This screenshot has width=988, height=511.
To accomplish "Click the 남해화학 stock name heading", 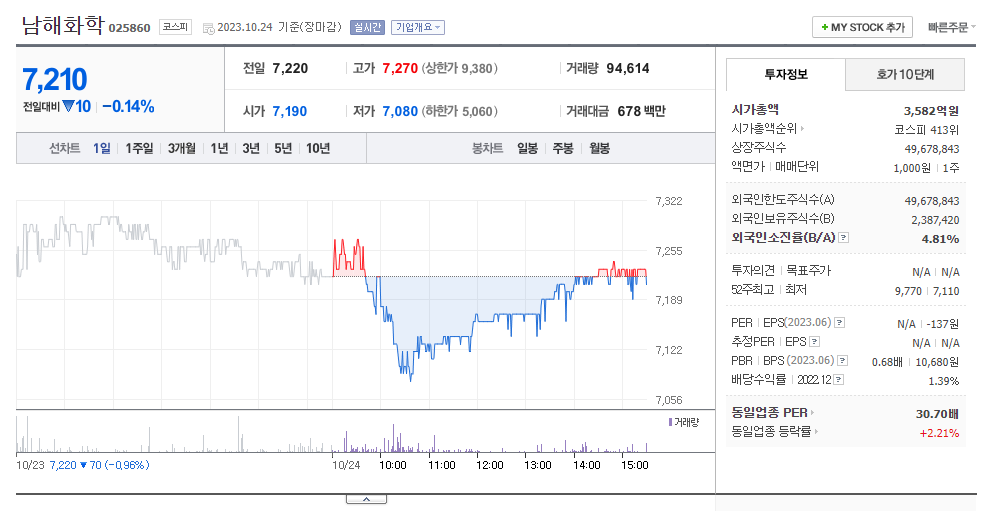I will 63,25.
